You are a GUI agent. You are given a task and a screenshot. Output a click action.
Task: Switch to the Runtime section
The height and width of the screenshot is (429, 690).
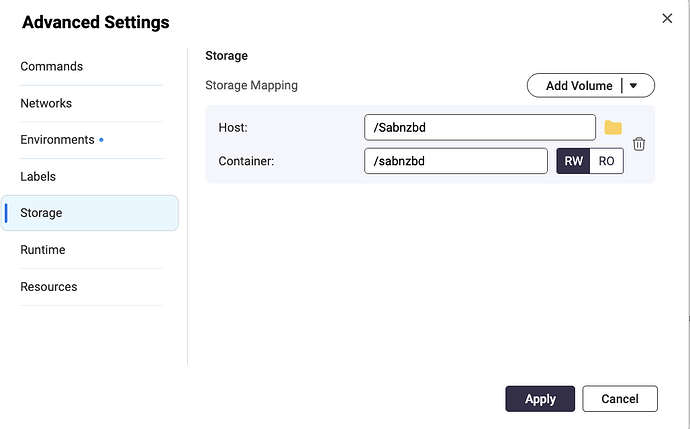pyautogui.click(x=43, y=250)
